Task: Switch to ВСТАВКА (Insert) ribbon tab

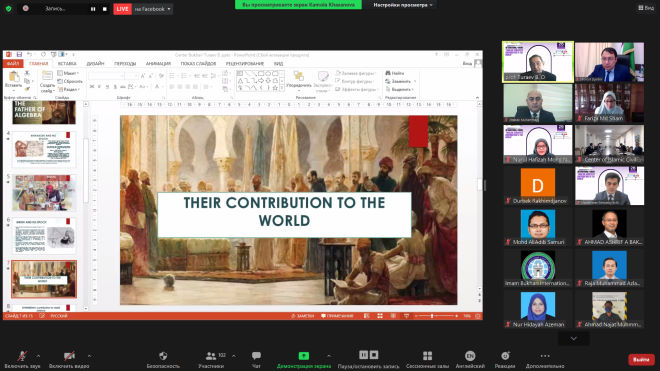Action: [67, 64]
